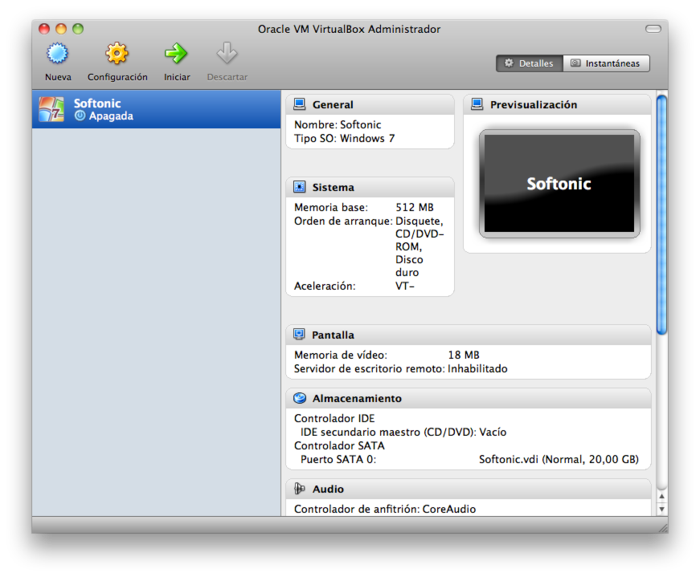Click the Apagada power state icon
The height and width of the screenshot is (577, 700).
tap(80, 116)
